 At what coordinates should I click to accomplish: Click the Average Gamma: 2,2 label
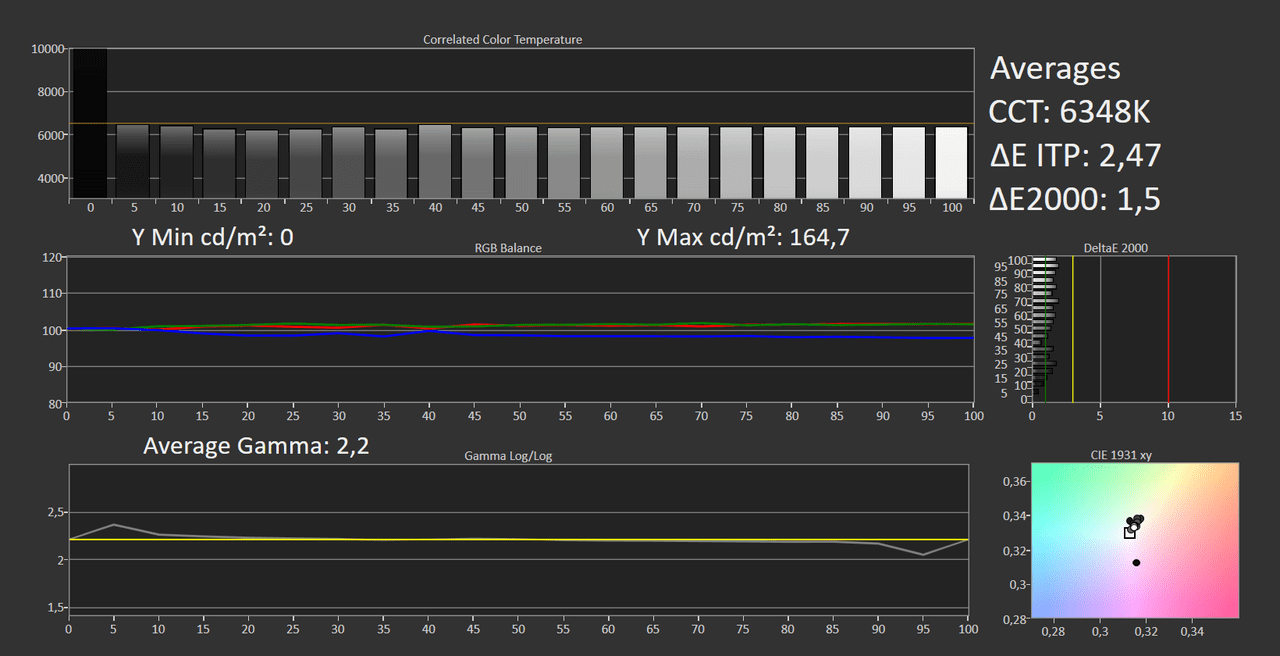point(256,446)
